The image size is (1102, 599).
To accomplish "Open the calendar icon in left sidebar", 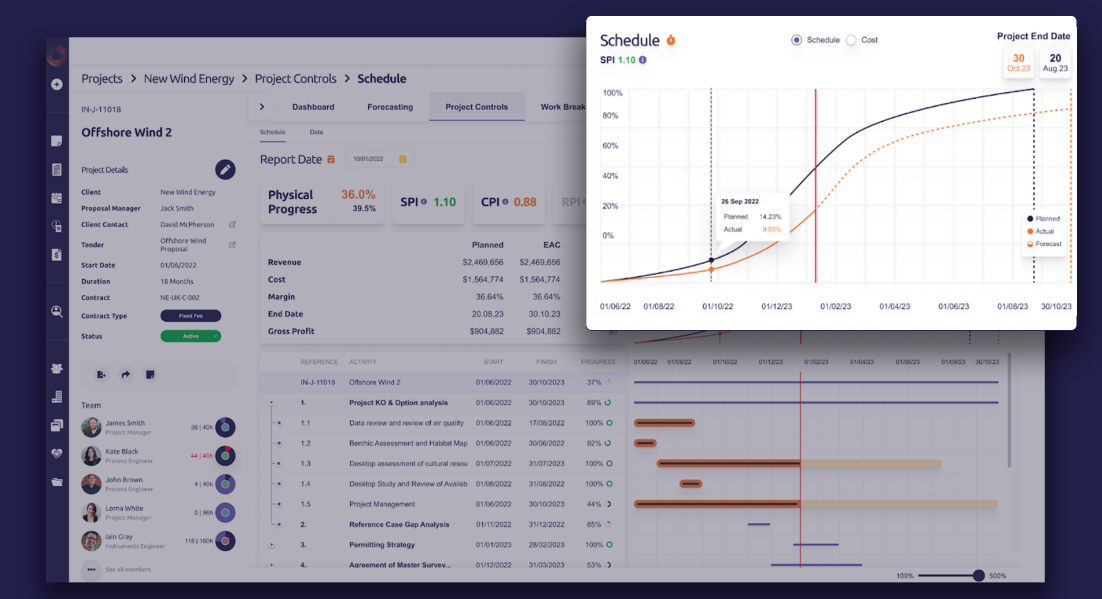I will 57,198.
